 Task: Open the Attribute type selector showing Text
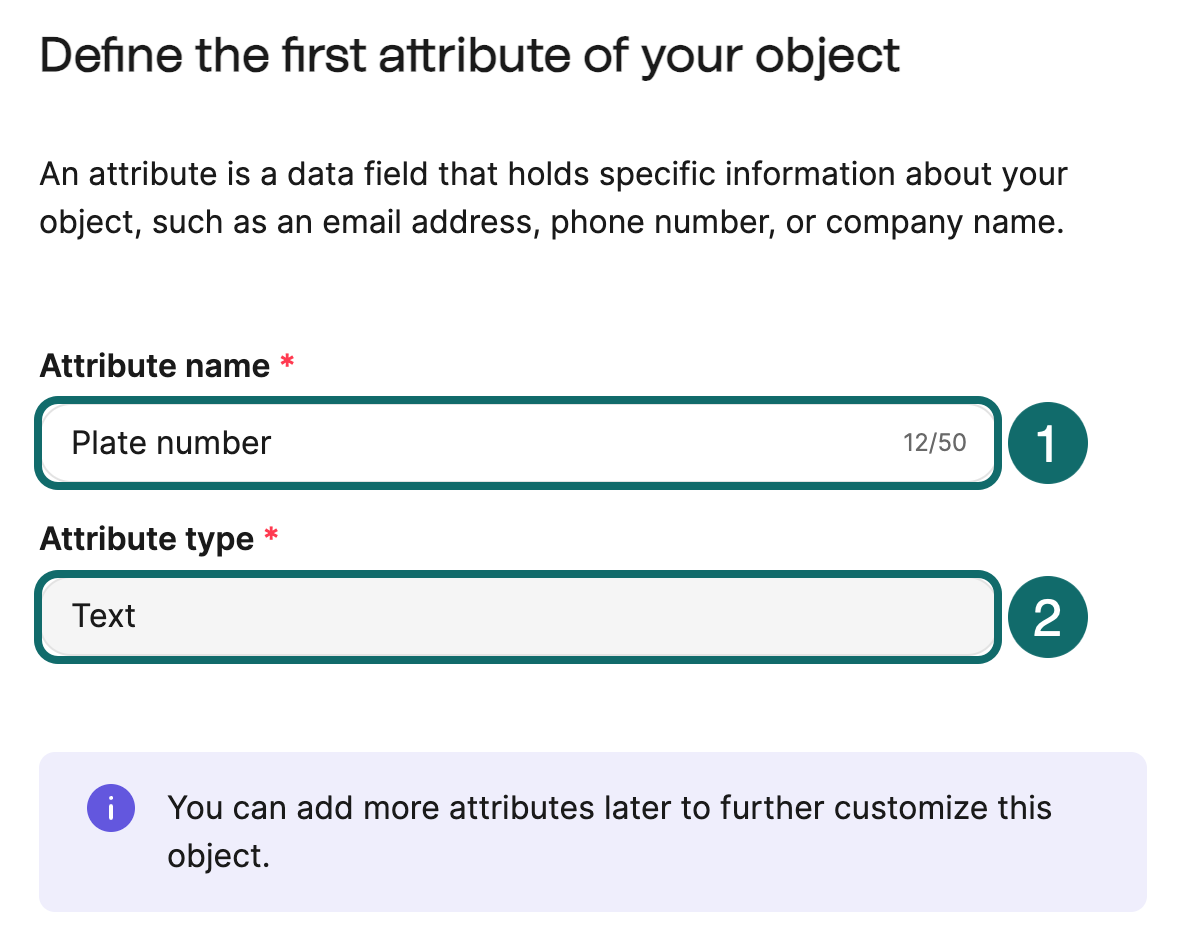[x=517, y=617]
